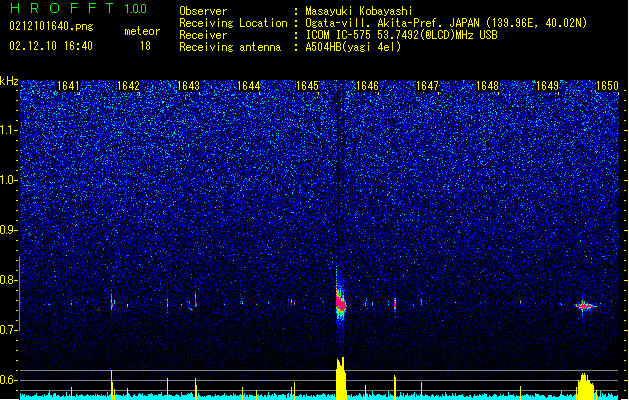Click the Receiving Location value text
The width and height of the screenshot is (629, 400).
coord(446,23)
